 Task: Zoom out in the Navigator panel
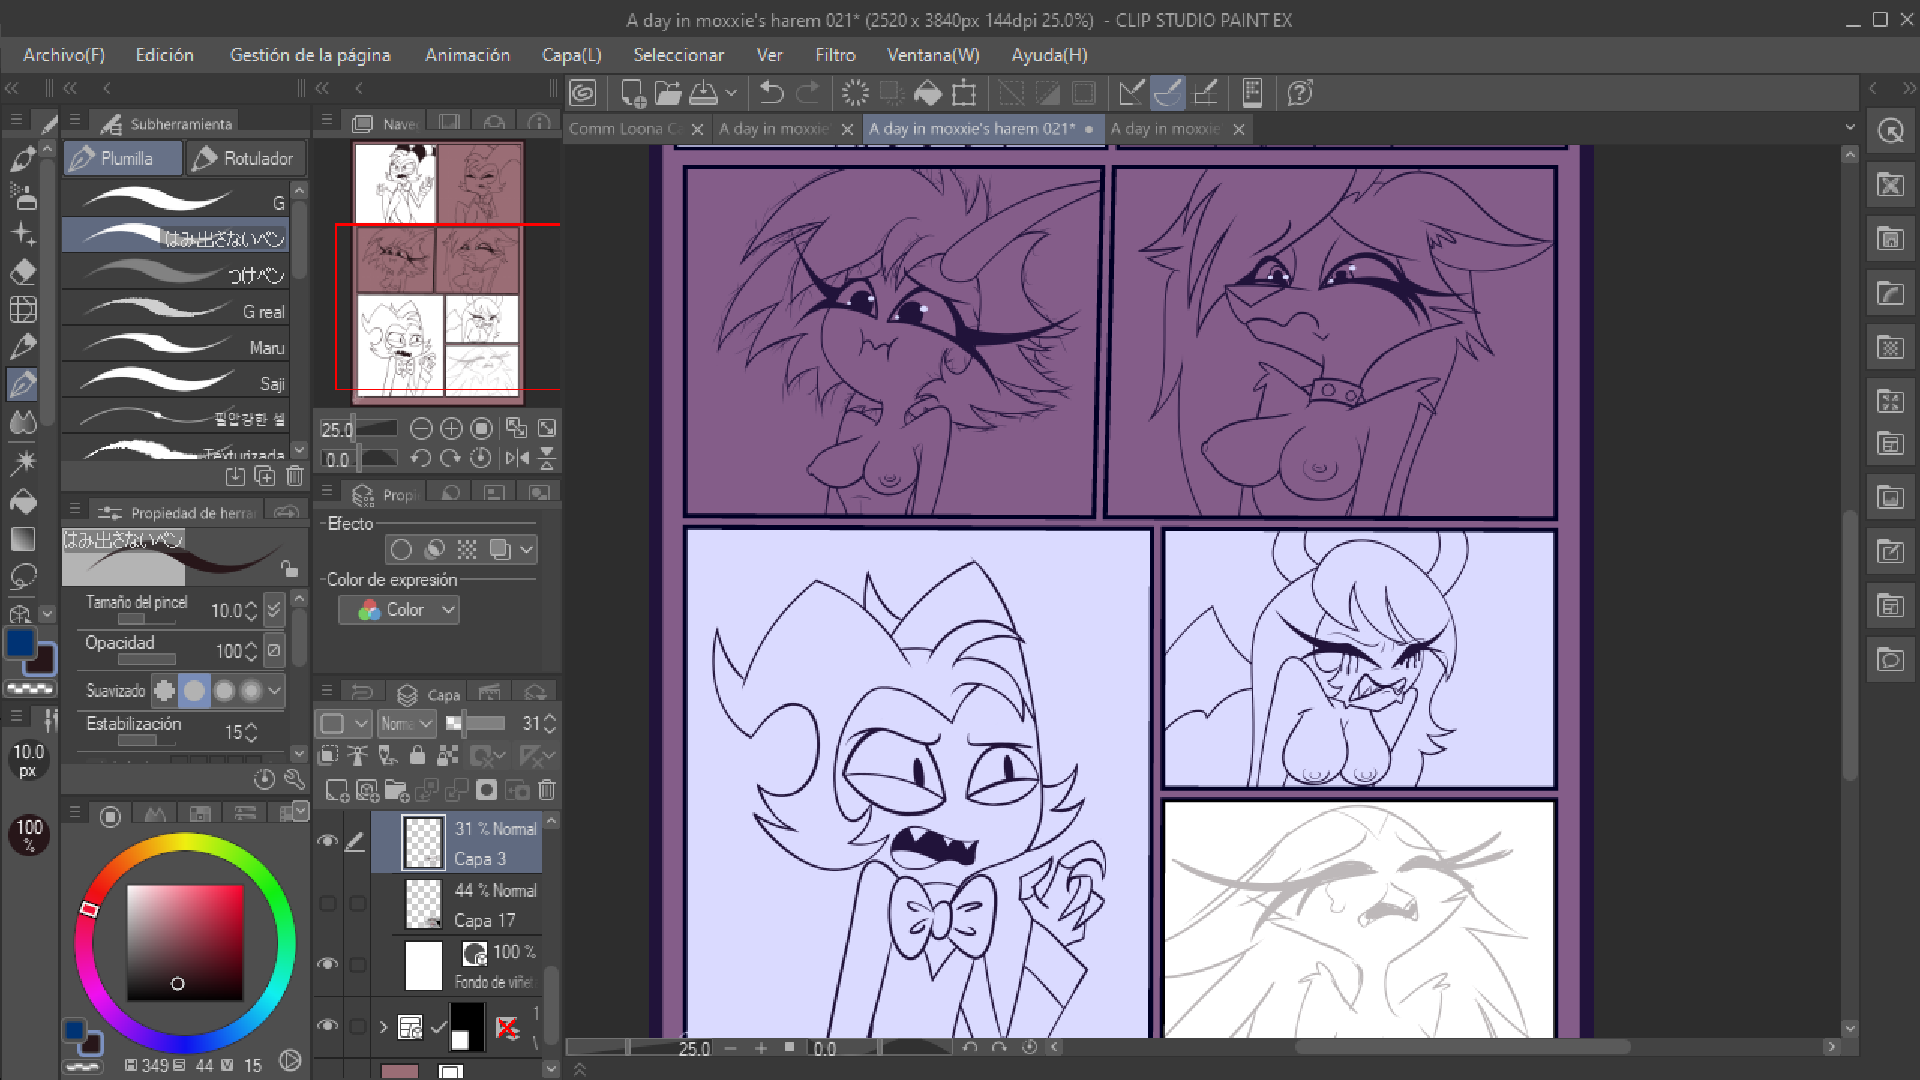[x=421, y=429]
